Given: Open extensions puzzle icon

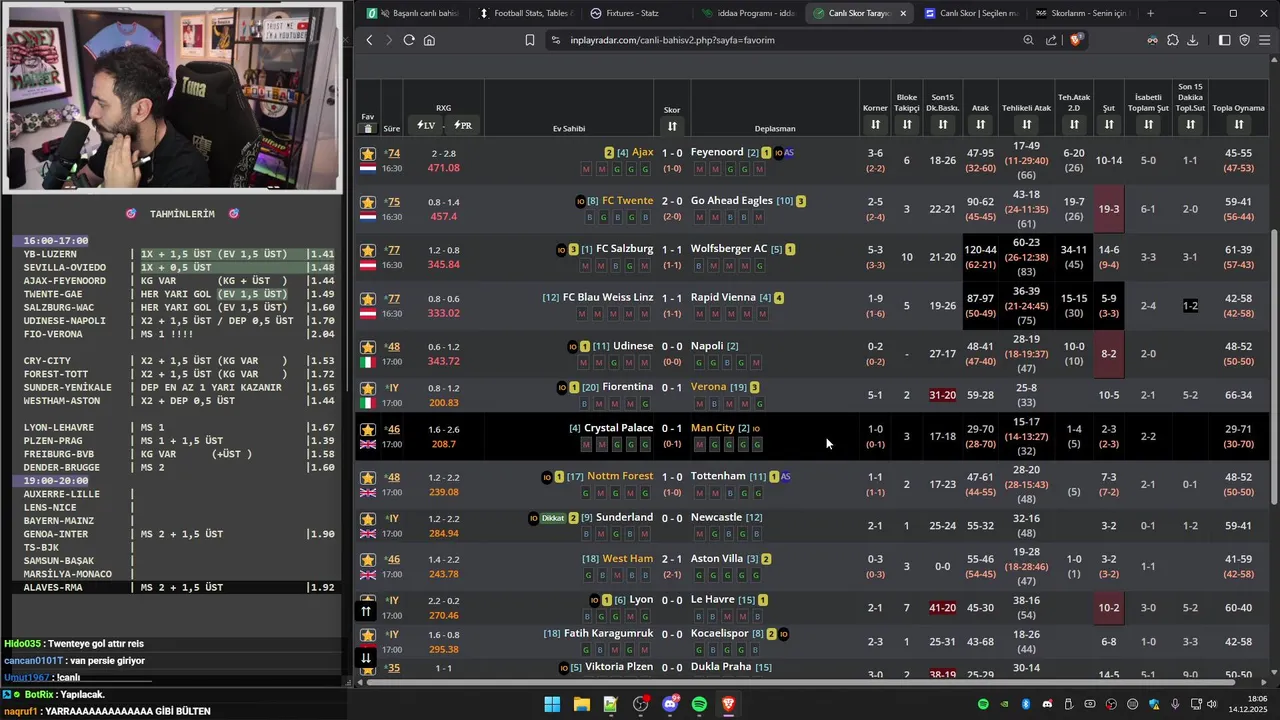Looking at the screenshot, I should click(x=1172, y=40).
